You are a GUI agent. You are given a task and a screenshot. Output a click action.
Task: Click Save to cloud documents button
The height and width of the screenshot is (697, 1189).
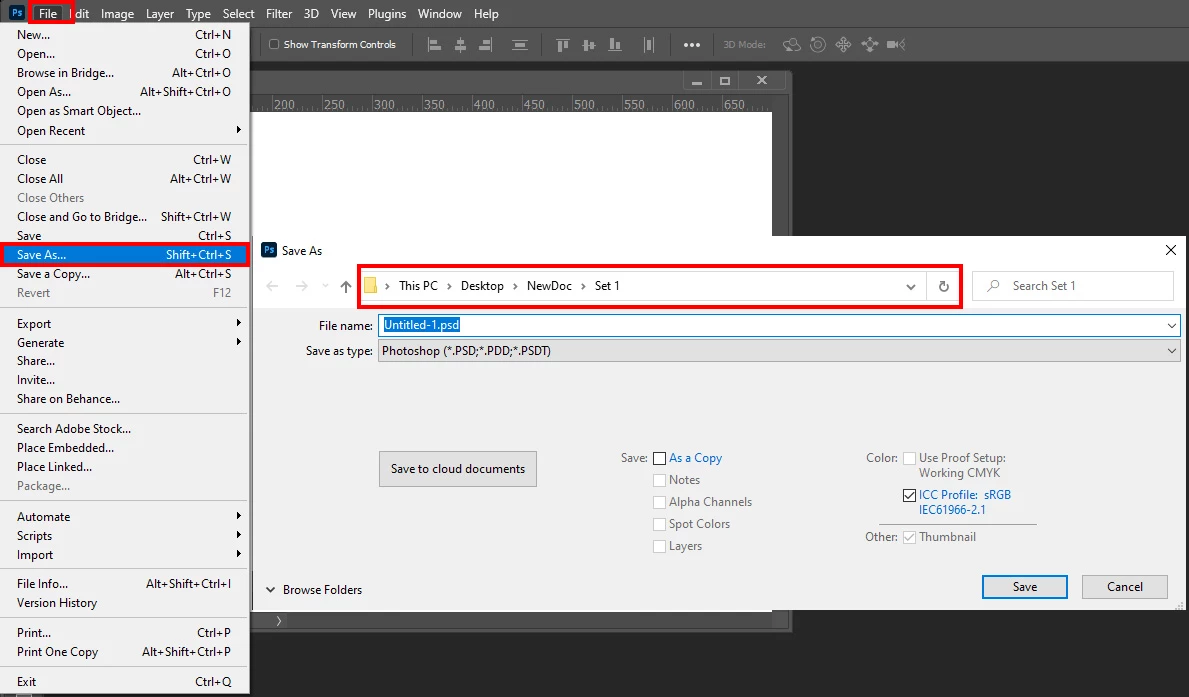coord(458,469)
